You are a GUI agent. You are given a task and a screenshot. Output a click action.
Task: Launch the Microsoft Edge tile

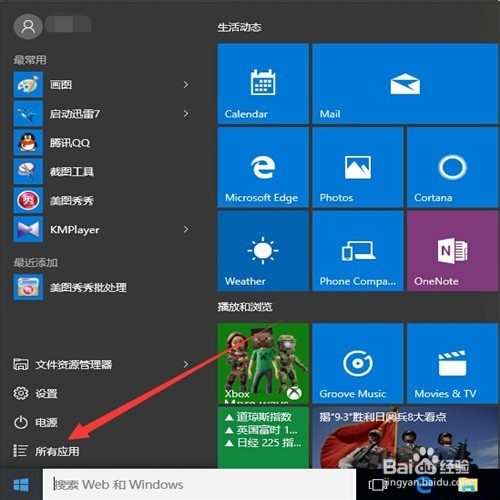(263, 167)
